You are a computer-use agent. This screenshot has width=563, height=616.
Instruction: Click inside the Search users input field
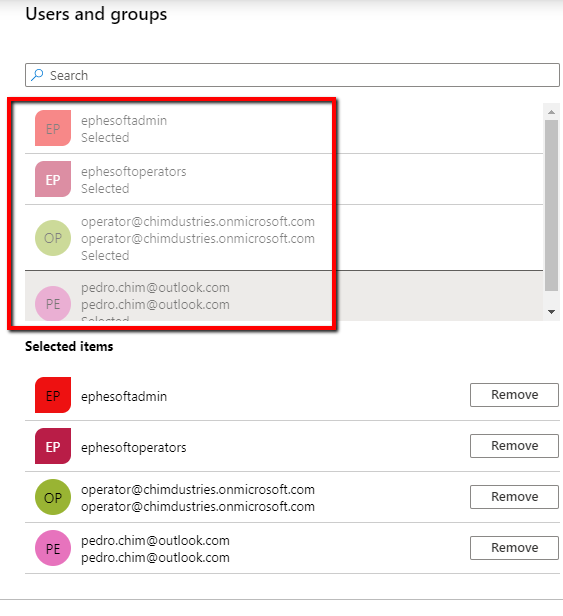pyautogui.click(x=292, y=75)
